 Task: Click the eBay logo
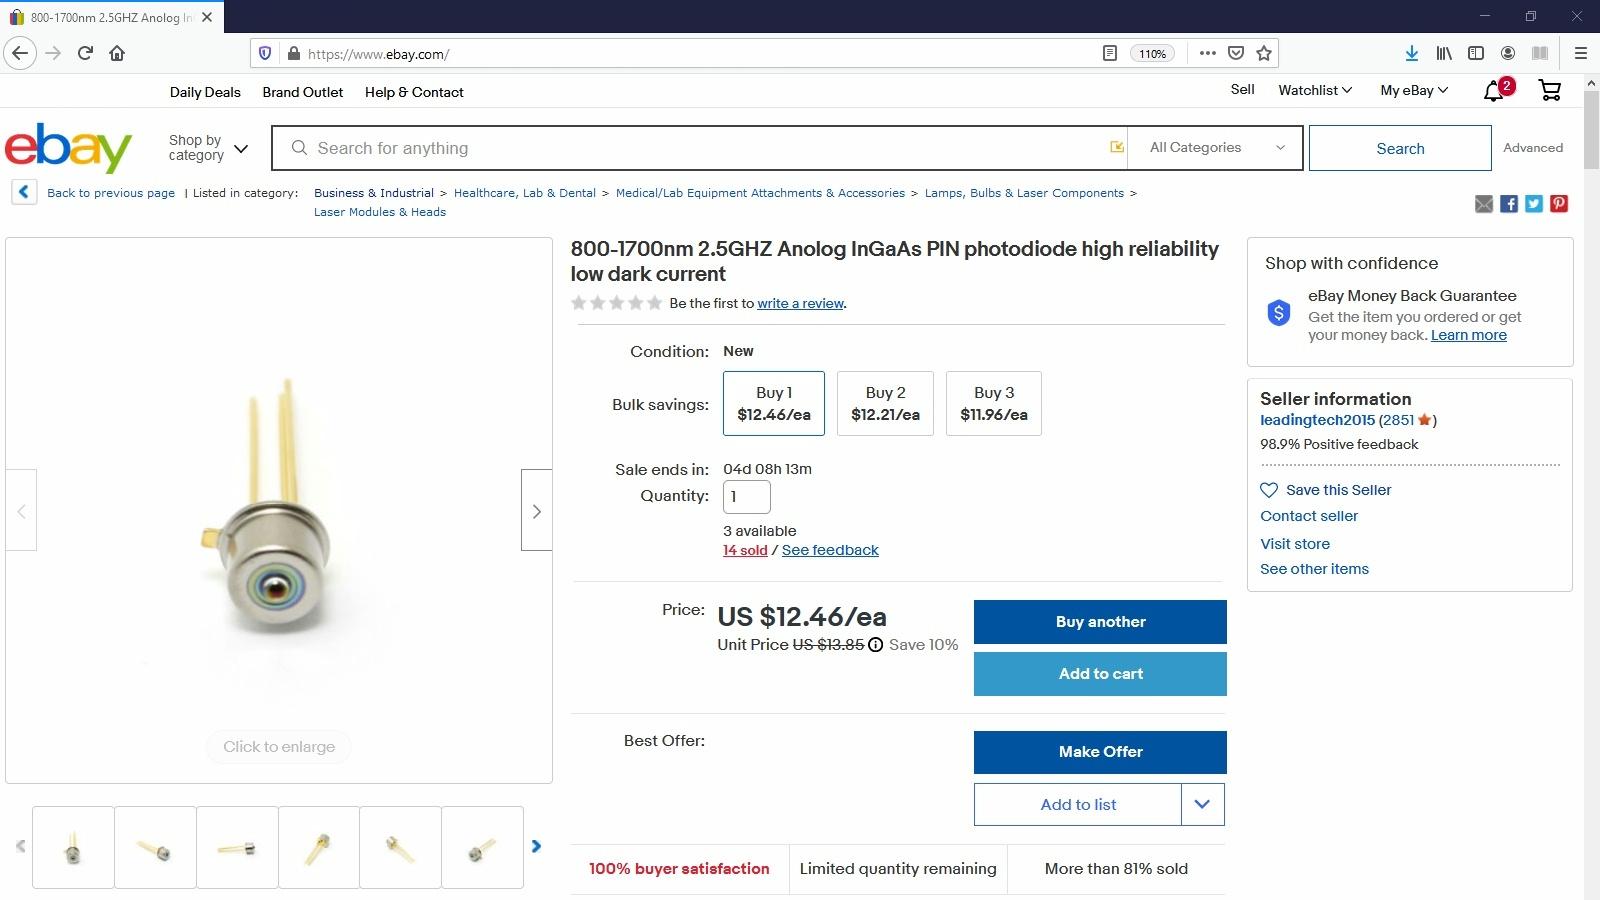tap(68, 148)
